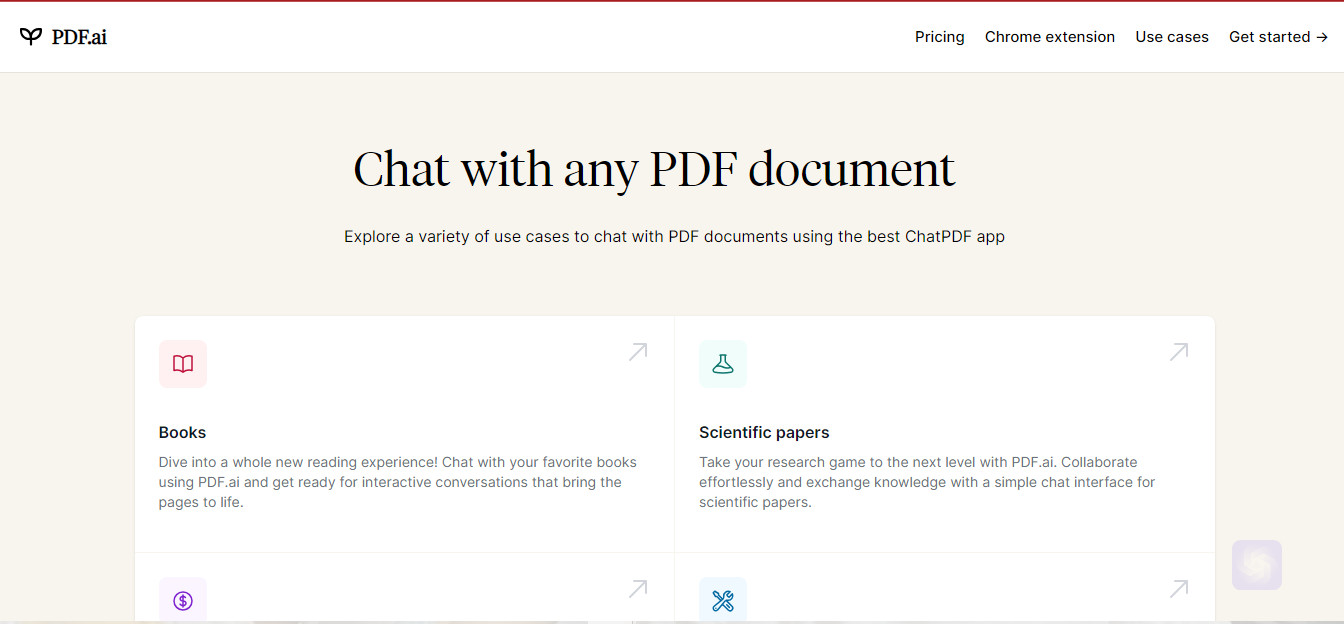Click the dollar sign icon card
This screenshot has width=1344, height=624.
point(183,600)
